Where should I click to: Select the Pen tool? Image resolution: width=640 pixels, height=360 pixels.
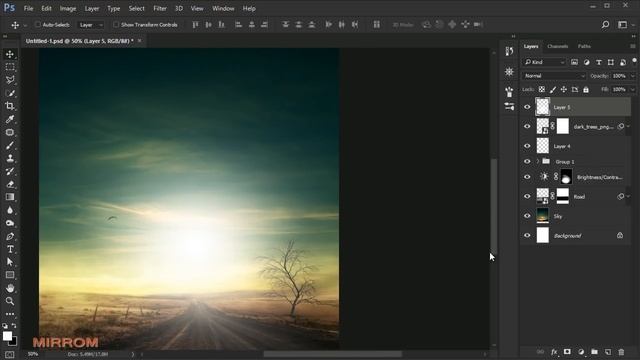10,236
